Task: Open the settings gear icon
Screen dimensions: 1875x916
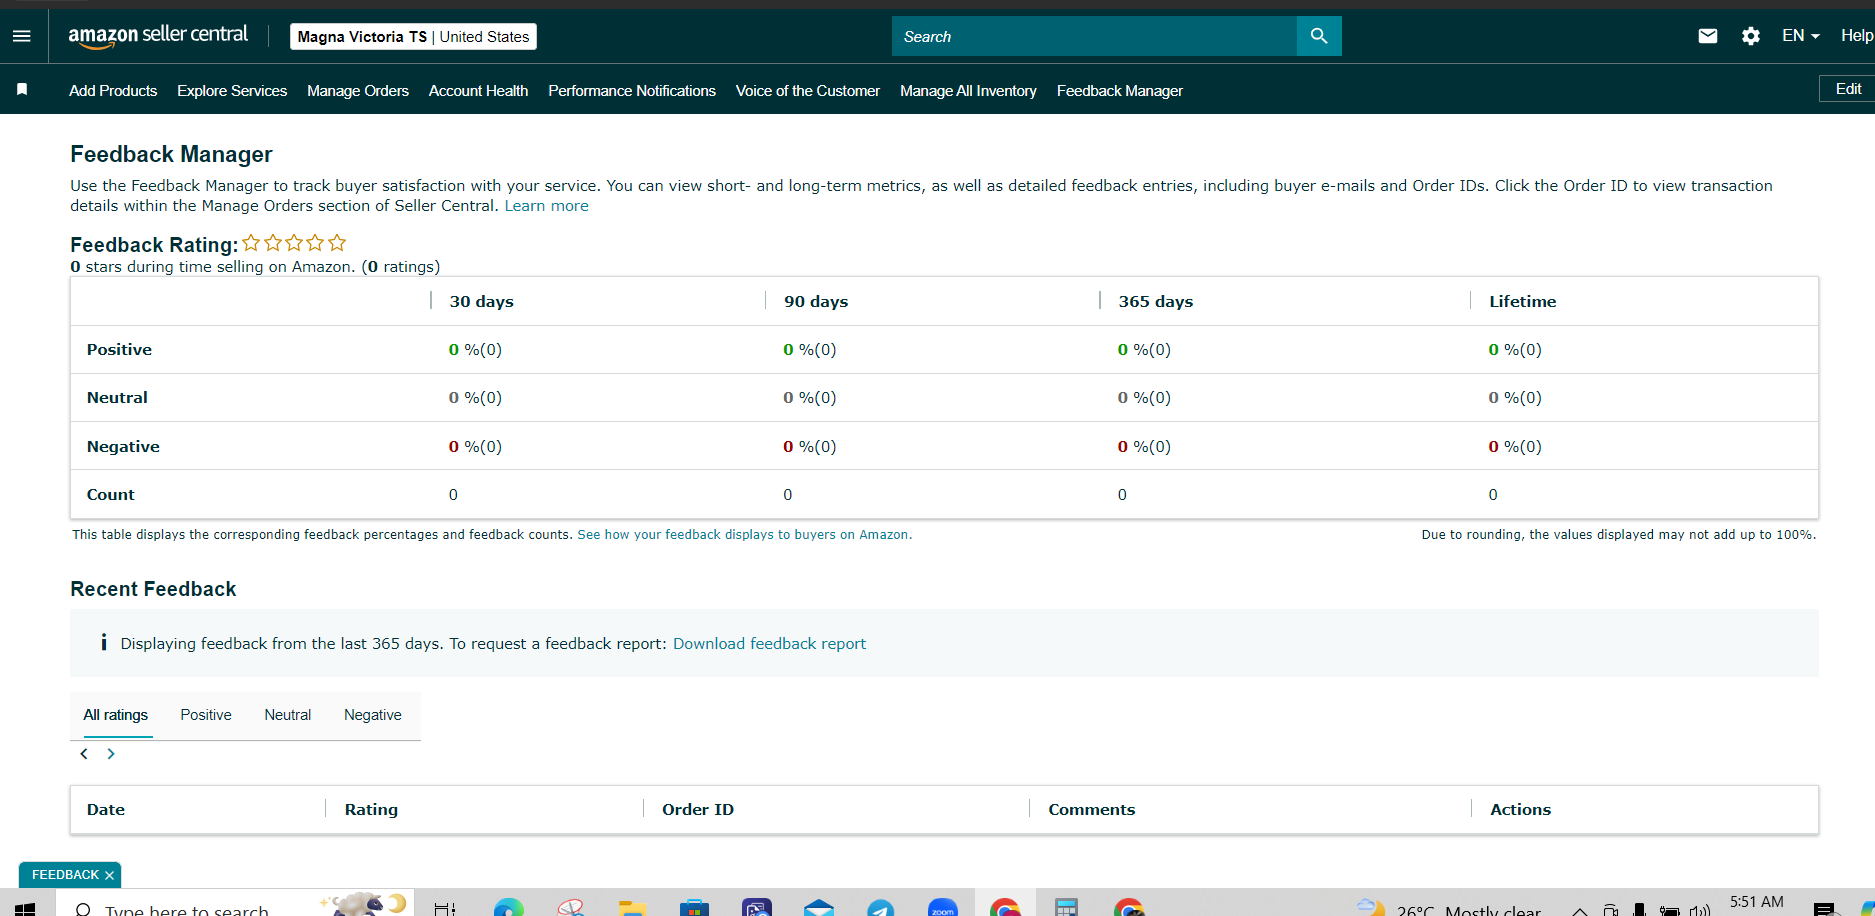Action: 1751,36
